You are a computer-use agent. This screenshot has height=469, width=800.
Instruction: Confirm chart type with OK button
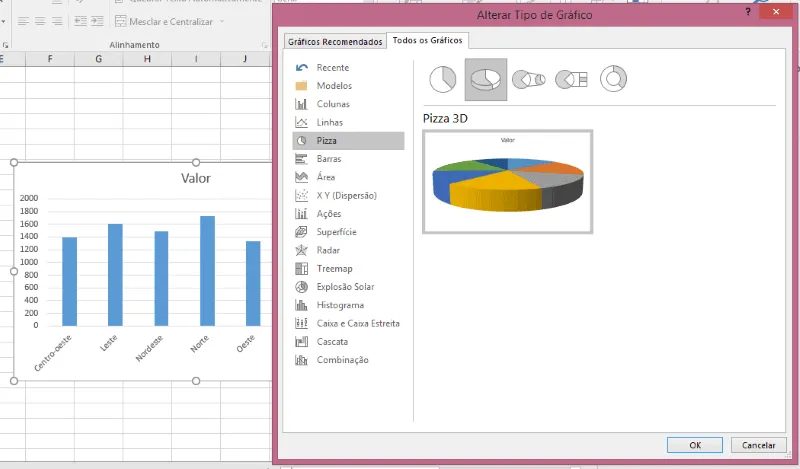(695, 445)
